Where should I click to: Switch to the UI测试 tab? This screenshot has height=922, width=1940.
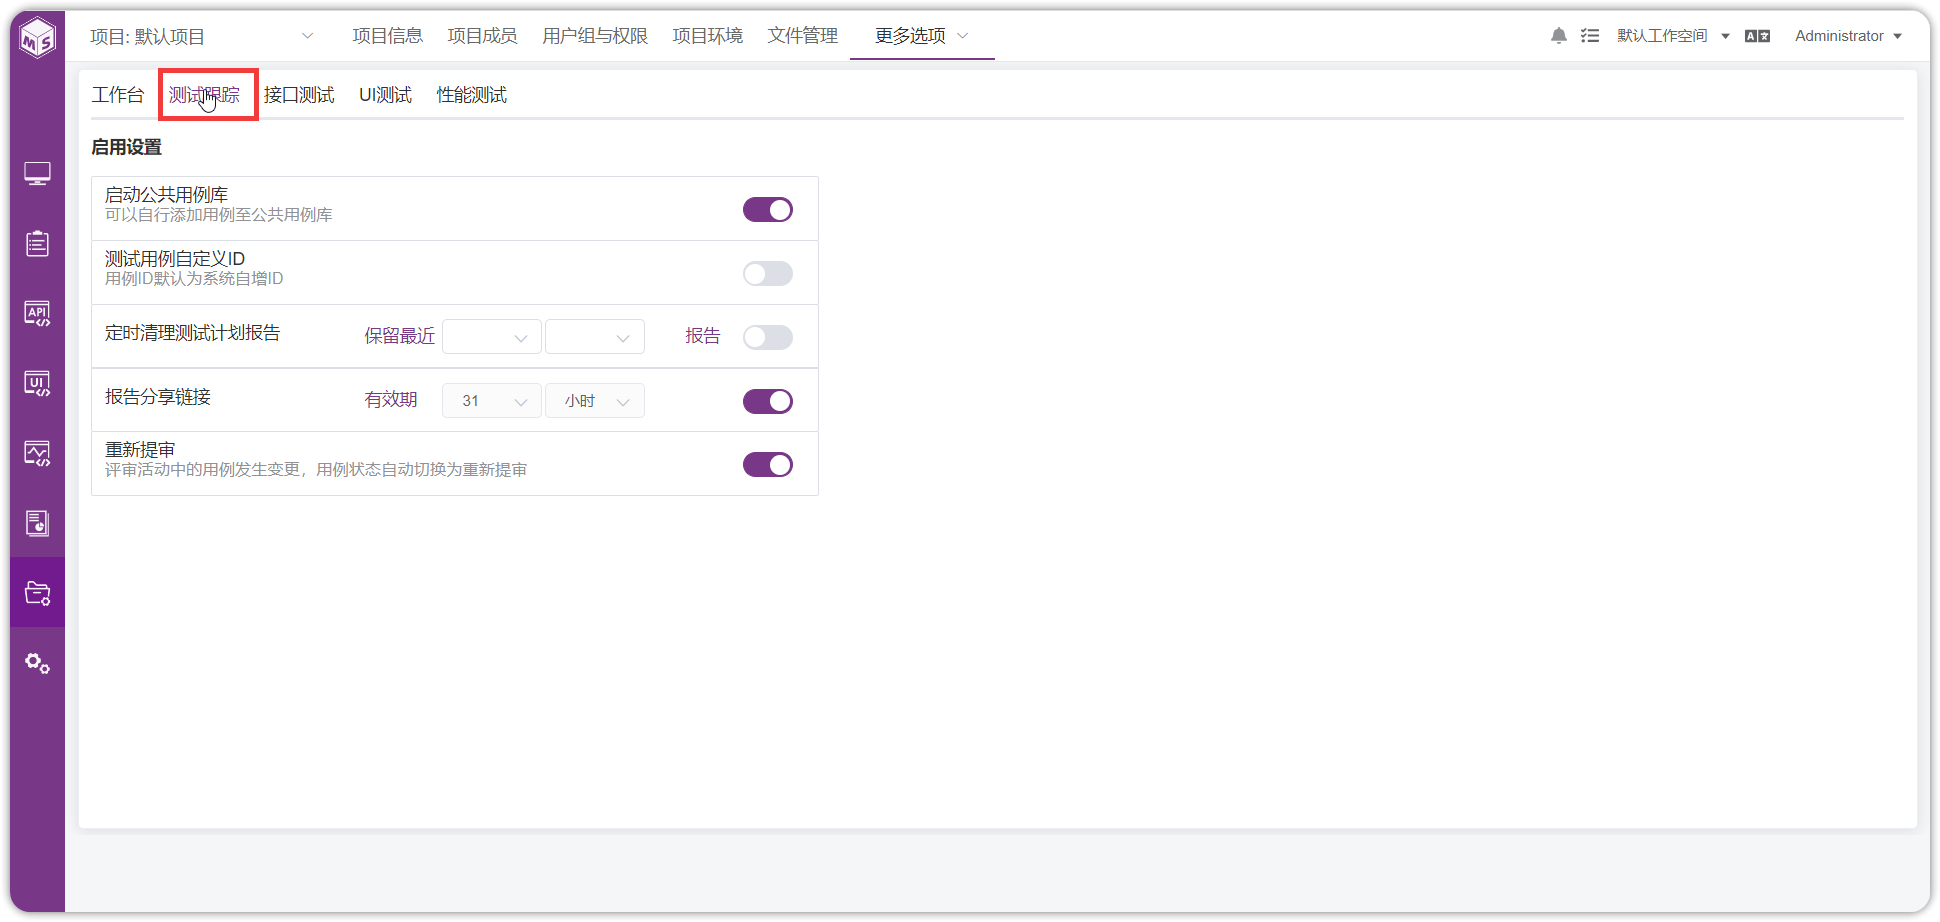386,95
